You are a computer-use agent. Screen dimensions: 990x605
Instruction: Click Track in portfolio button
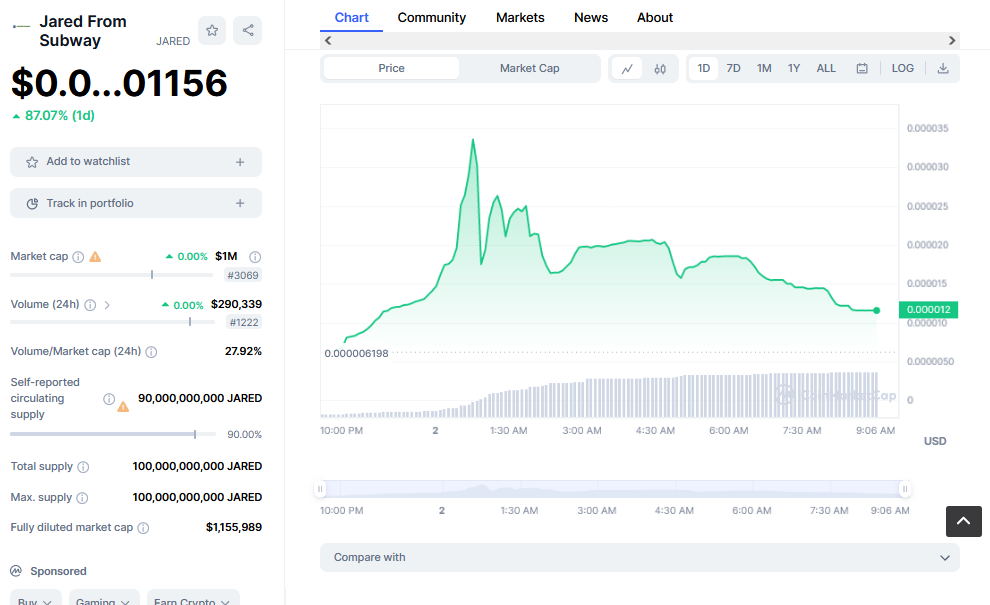click(x=136, y=203)
